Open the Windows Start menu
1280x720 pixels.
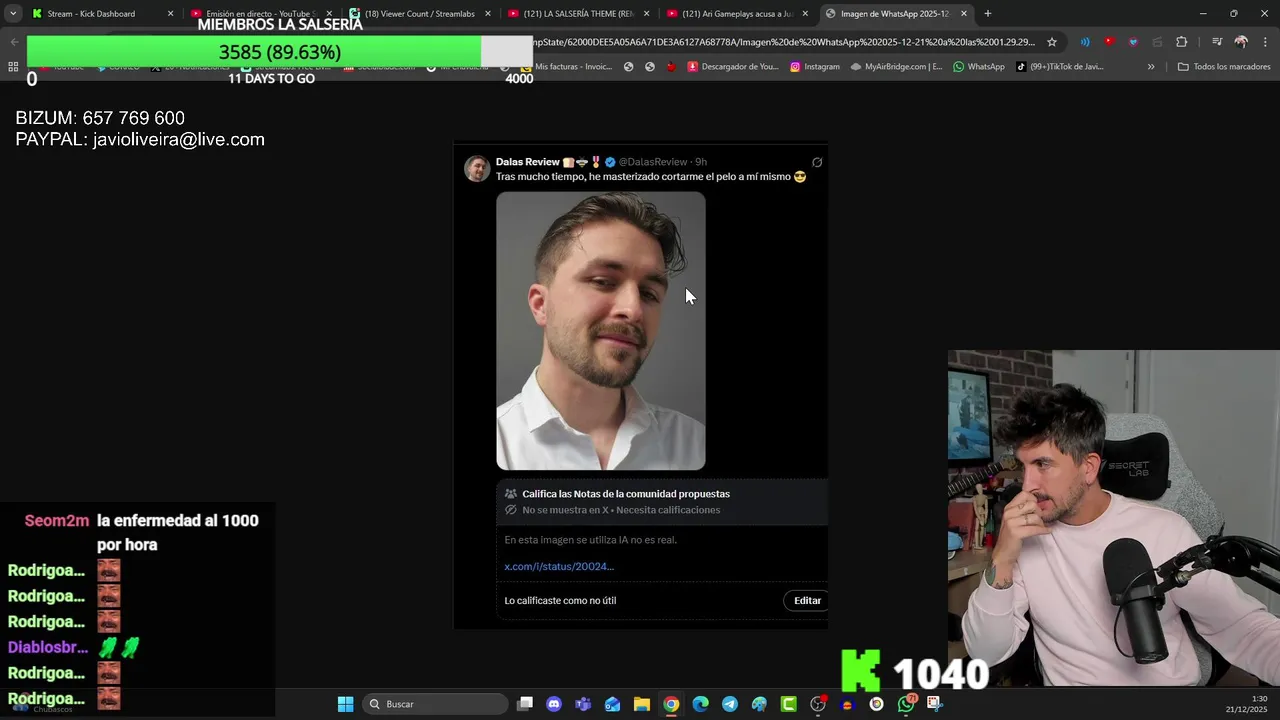click(x=345, y=704)
